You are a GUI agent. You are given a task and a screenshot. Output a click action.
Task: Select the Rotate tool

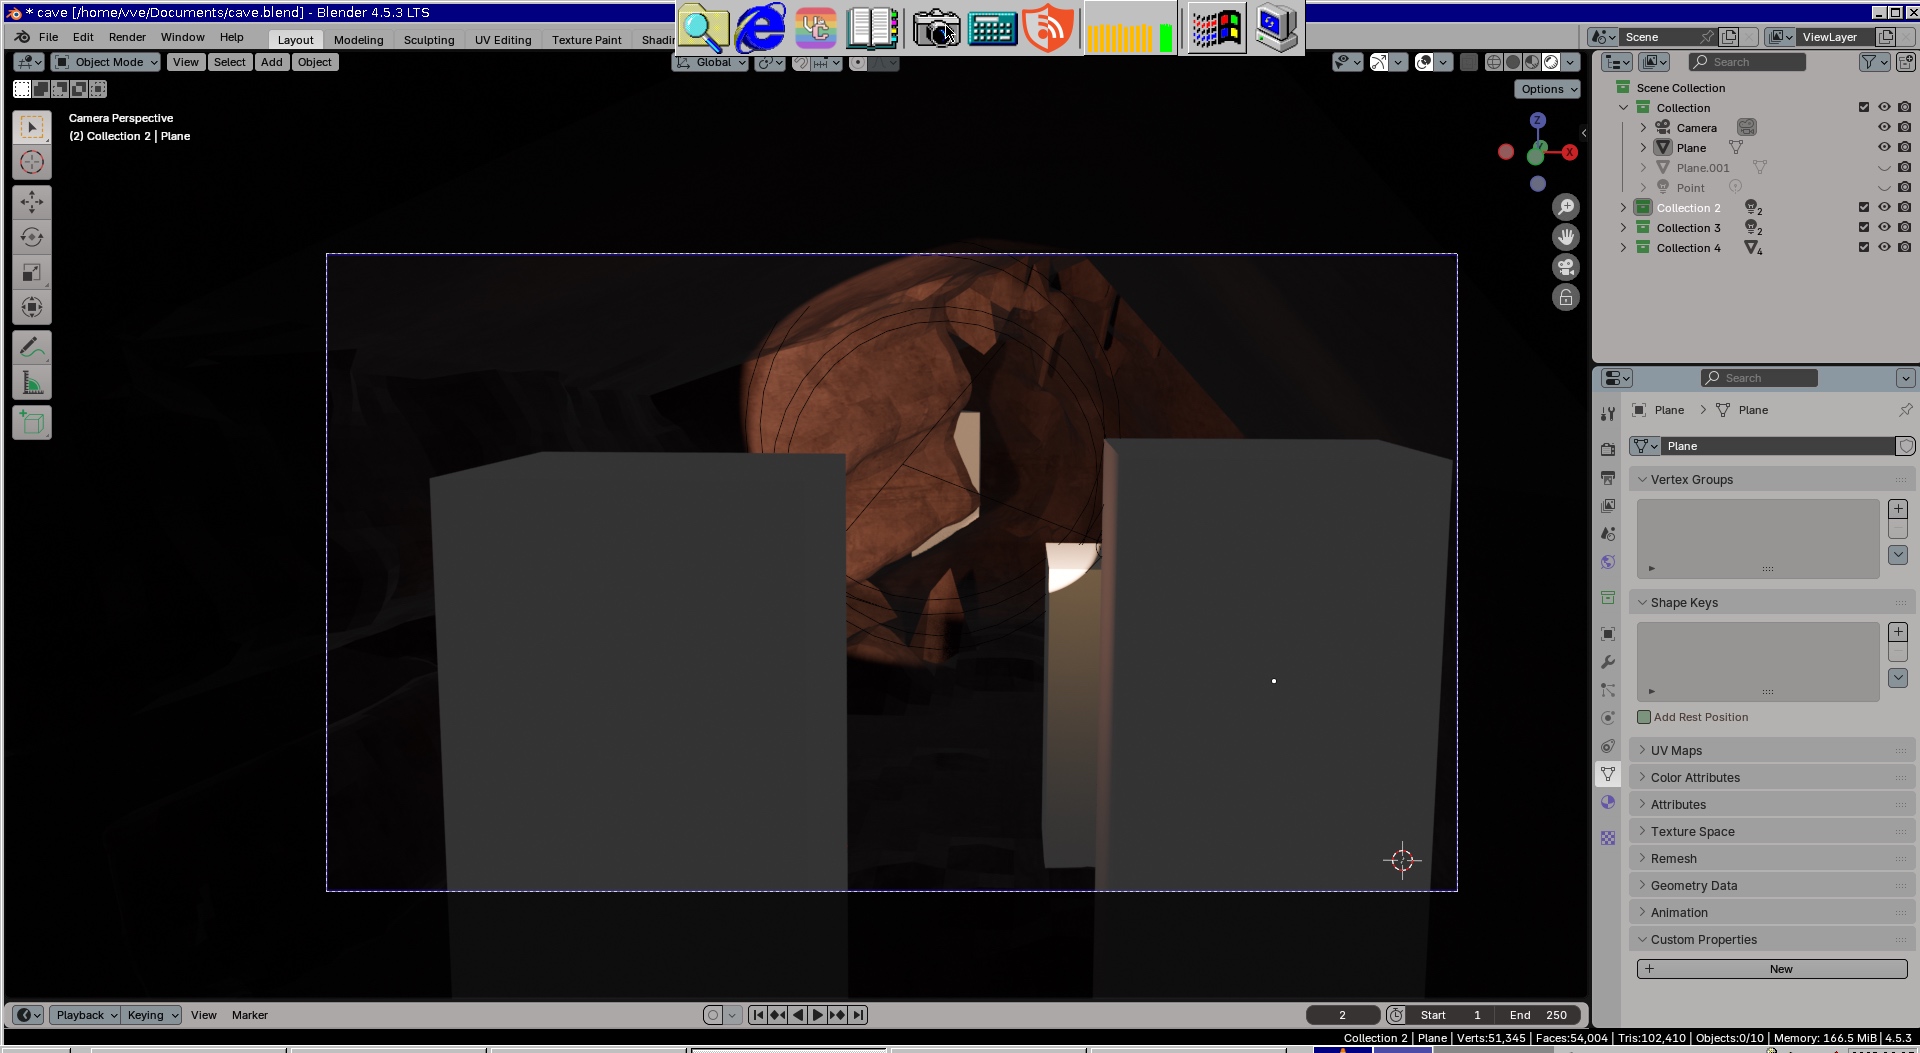tap(32, 237)
